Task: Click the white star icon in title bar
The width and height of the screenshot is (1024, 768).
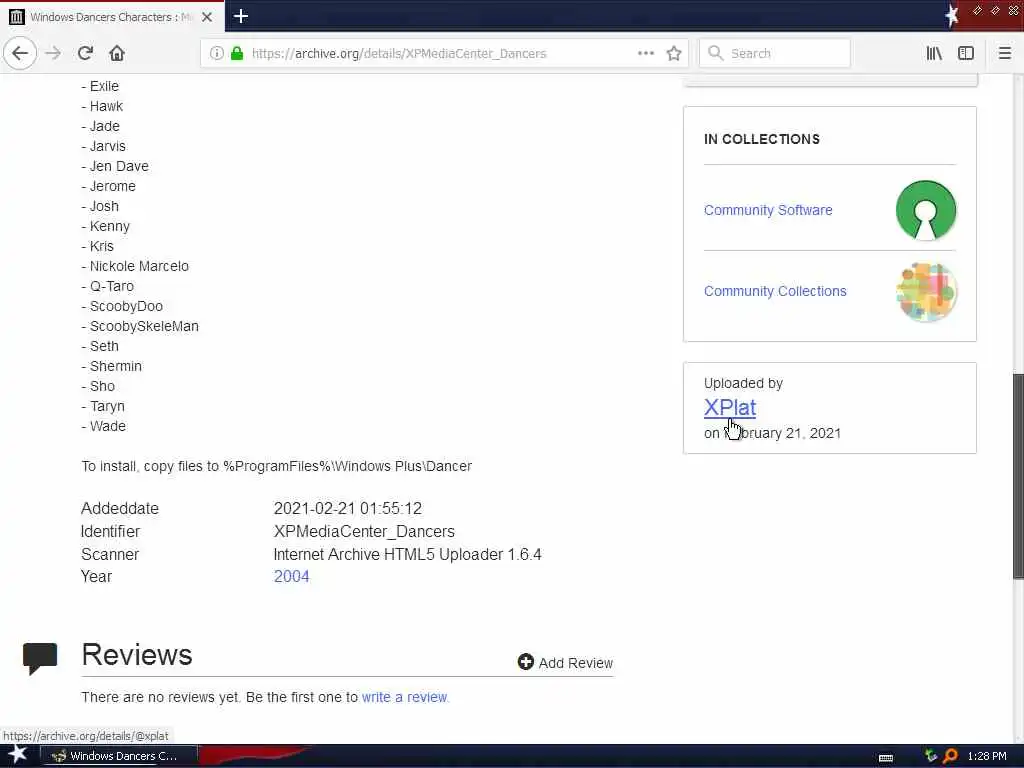Action: (952, 16)
